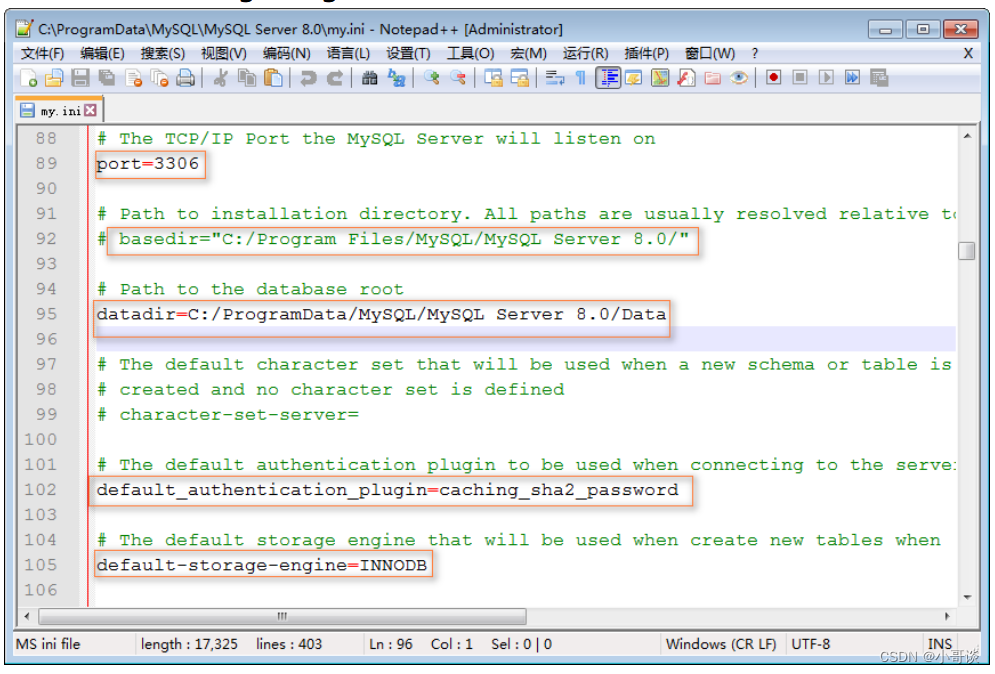
Task: Click the Open file folder icon
Action: pyautogui.click(x=54, y=78)
